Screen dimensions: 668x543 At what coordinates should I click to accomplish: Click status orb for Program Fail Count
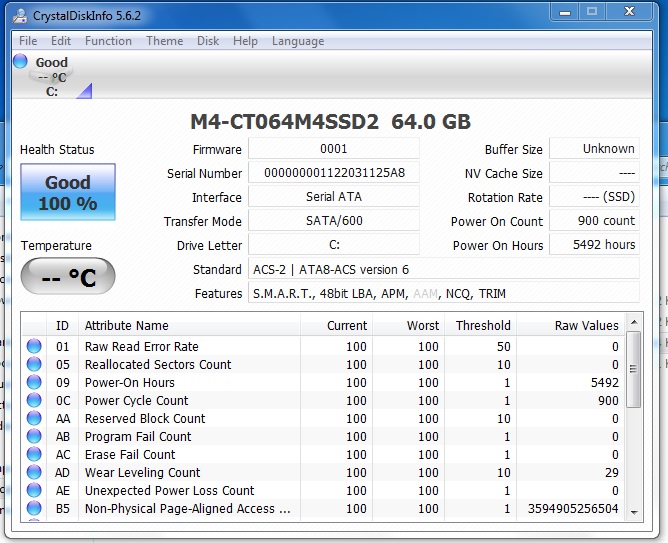click(x=34, y=436)
